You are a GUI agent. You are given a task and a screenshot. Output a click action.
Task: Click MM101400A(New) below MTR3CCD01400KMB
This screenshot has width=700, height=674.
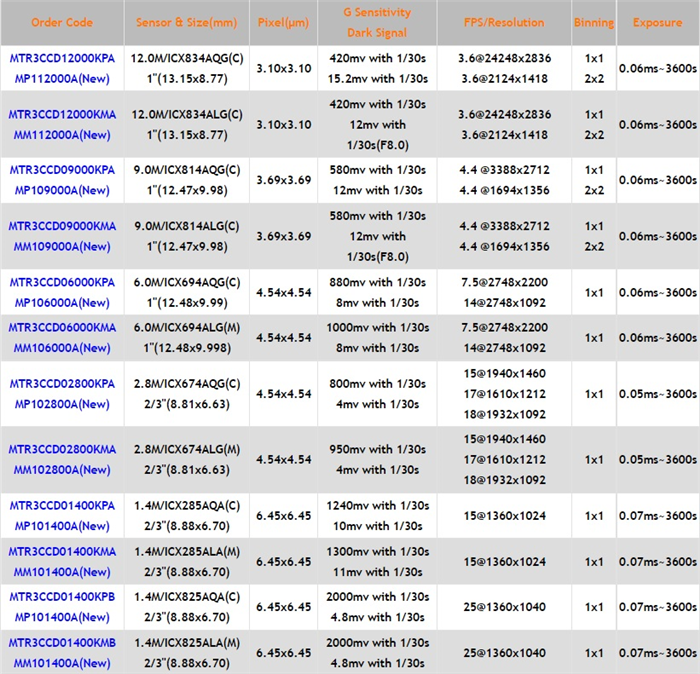tap(62, 663)
